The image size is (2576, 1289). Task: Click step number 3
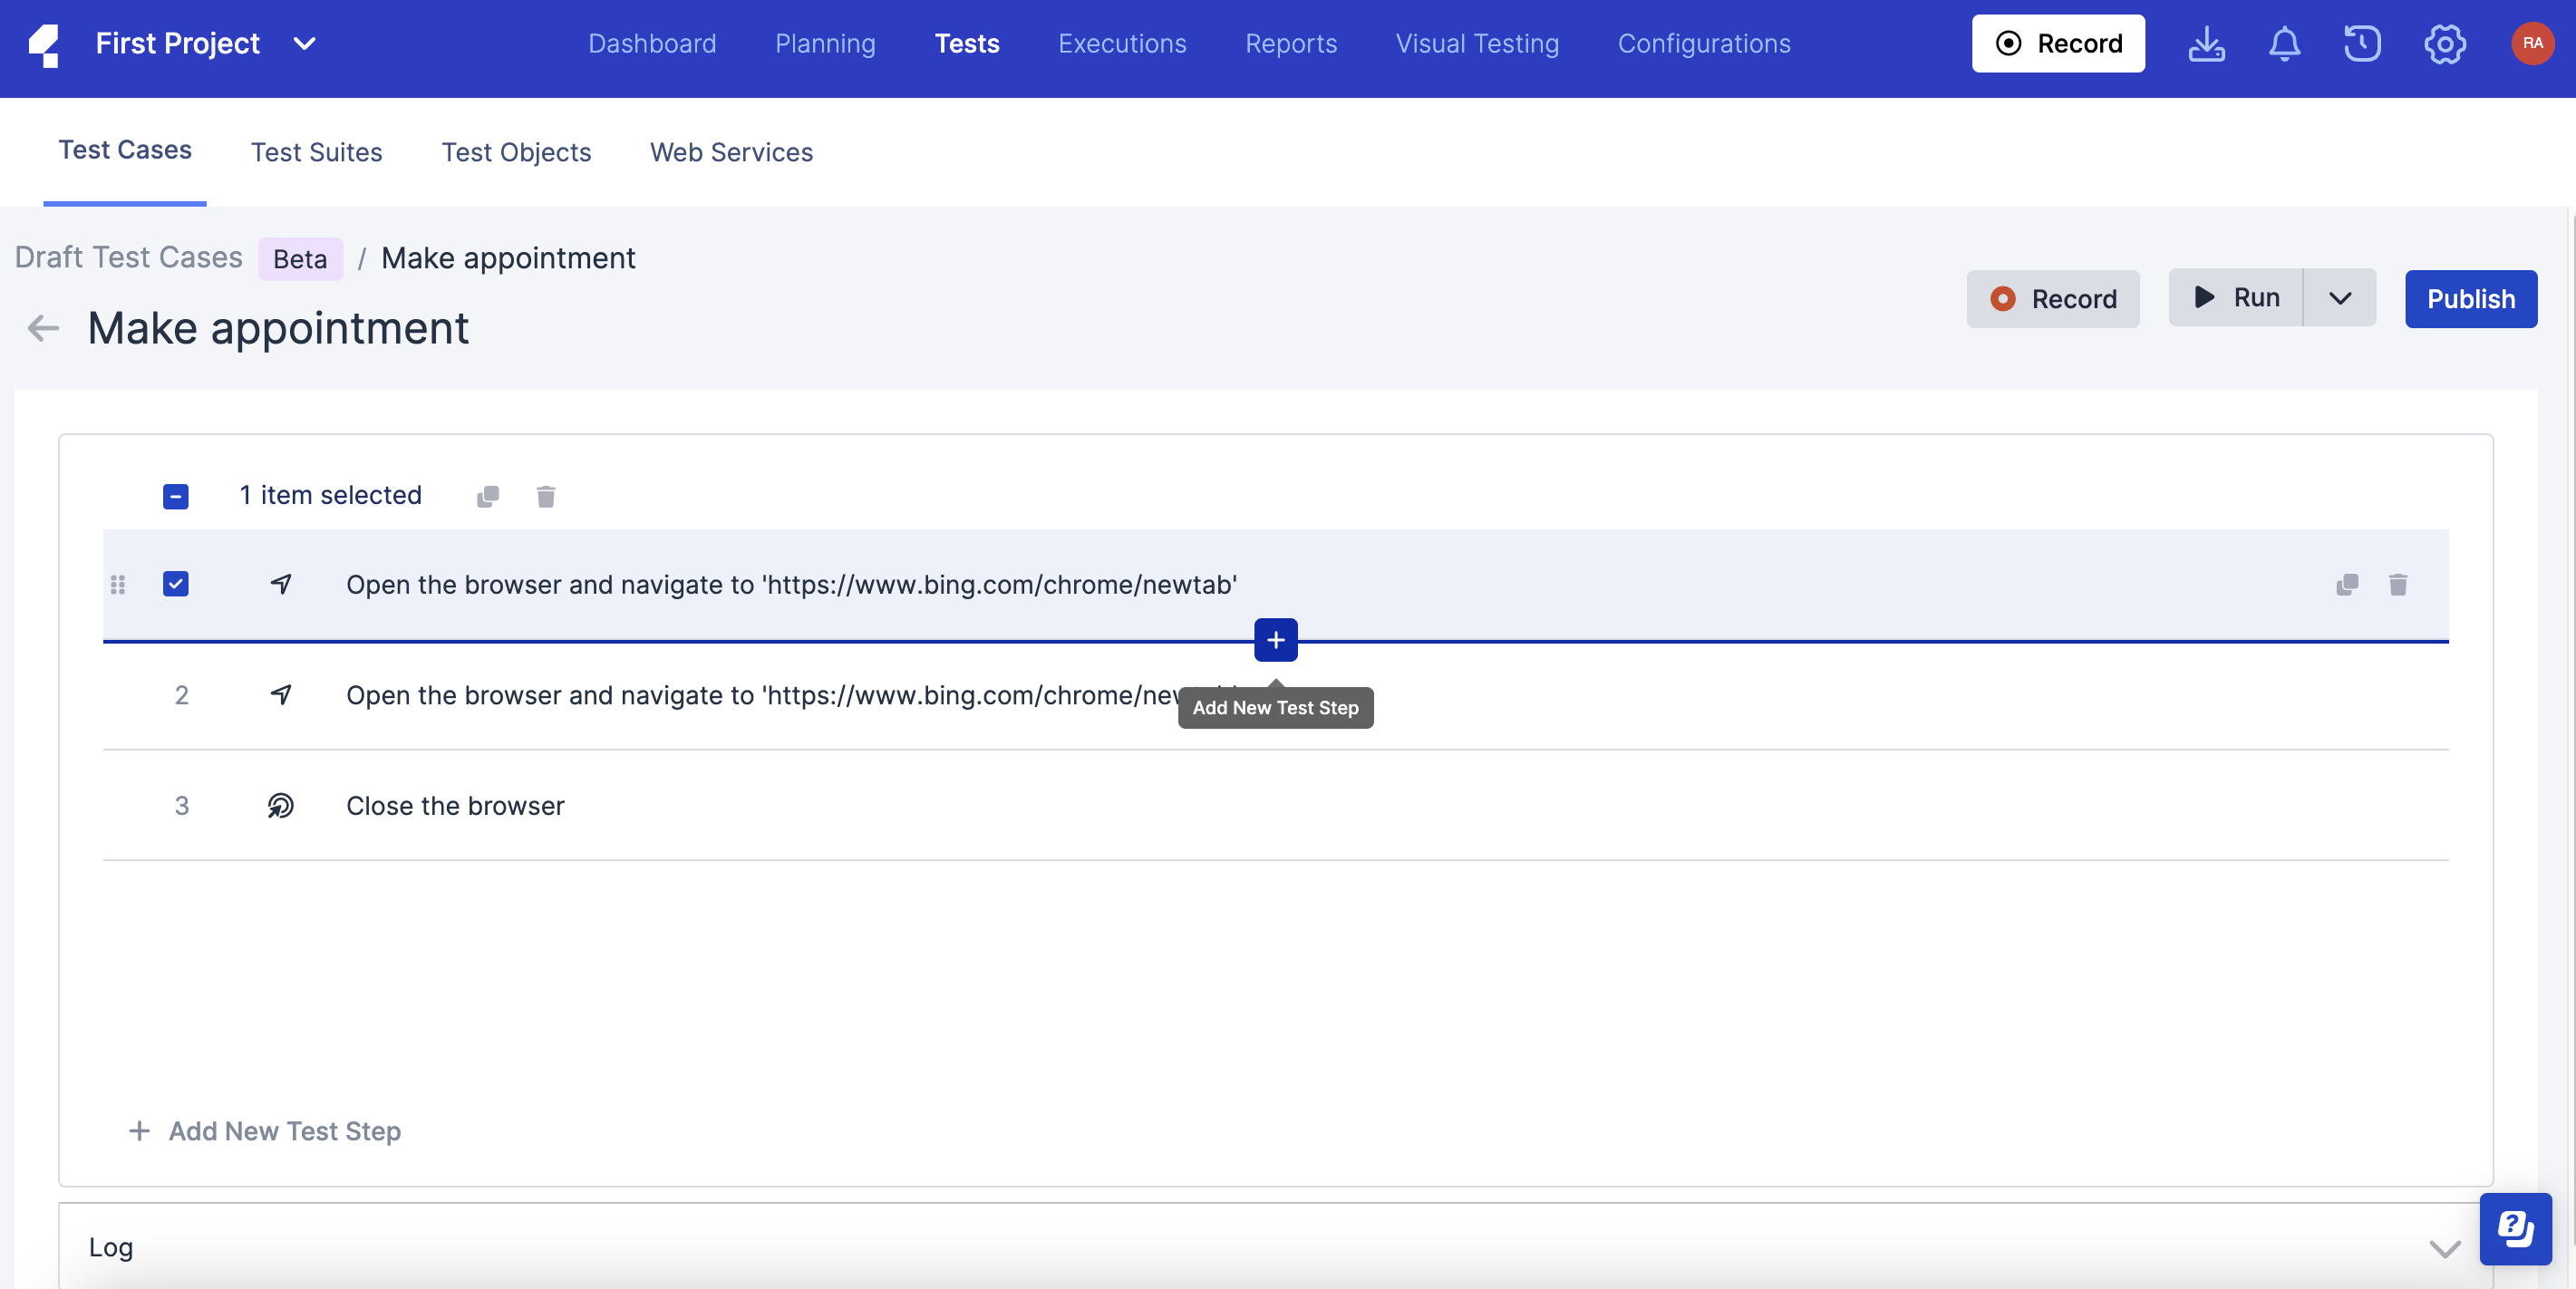point(181,805)
